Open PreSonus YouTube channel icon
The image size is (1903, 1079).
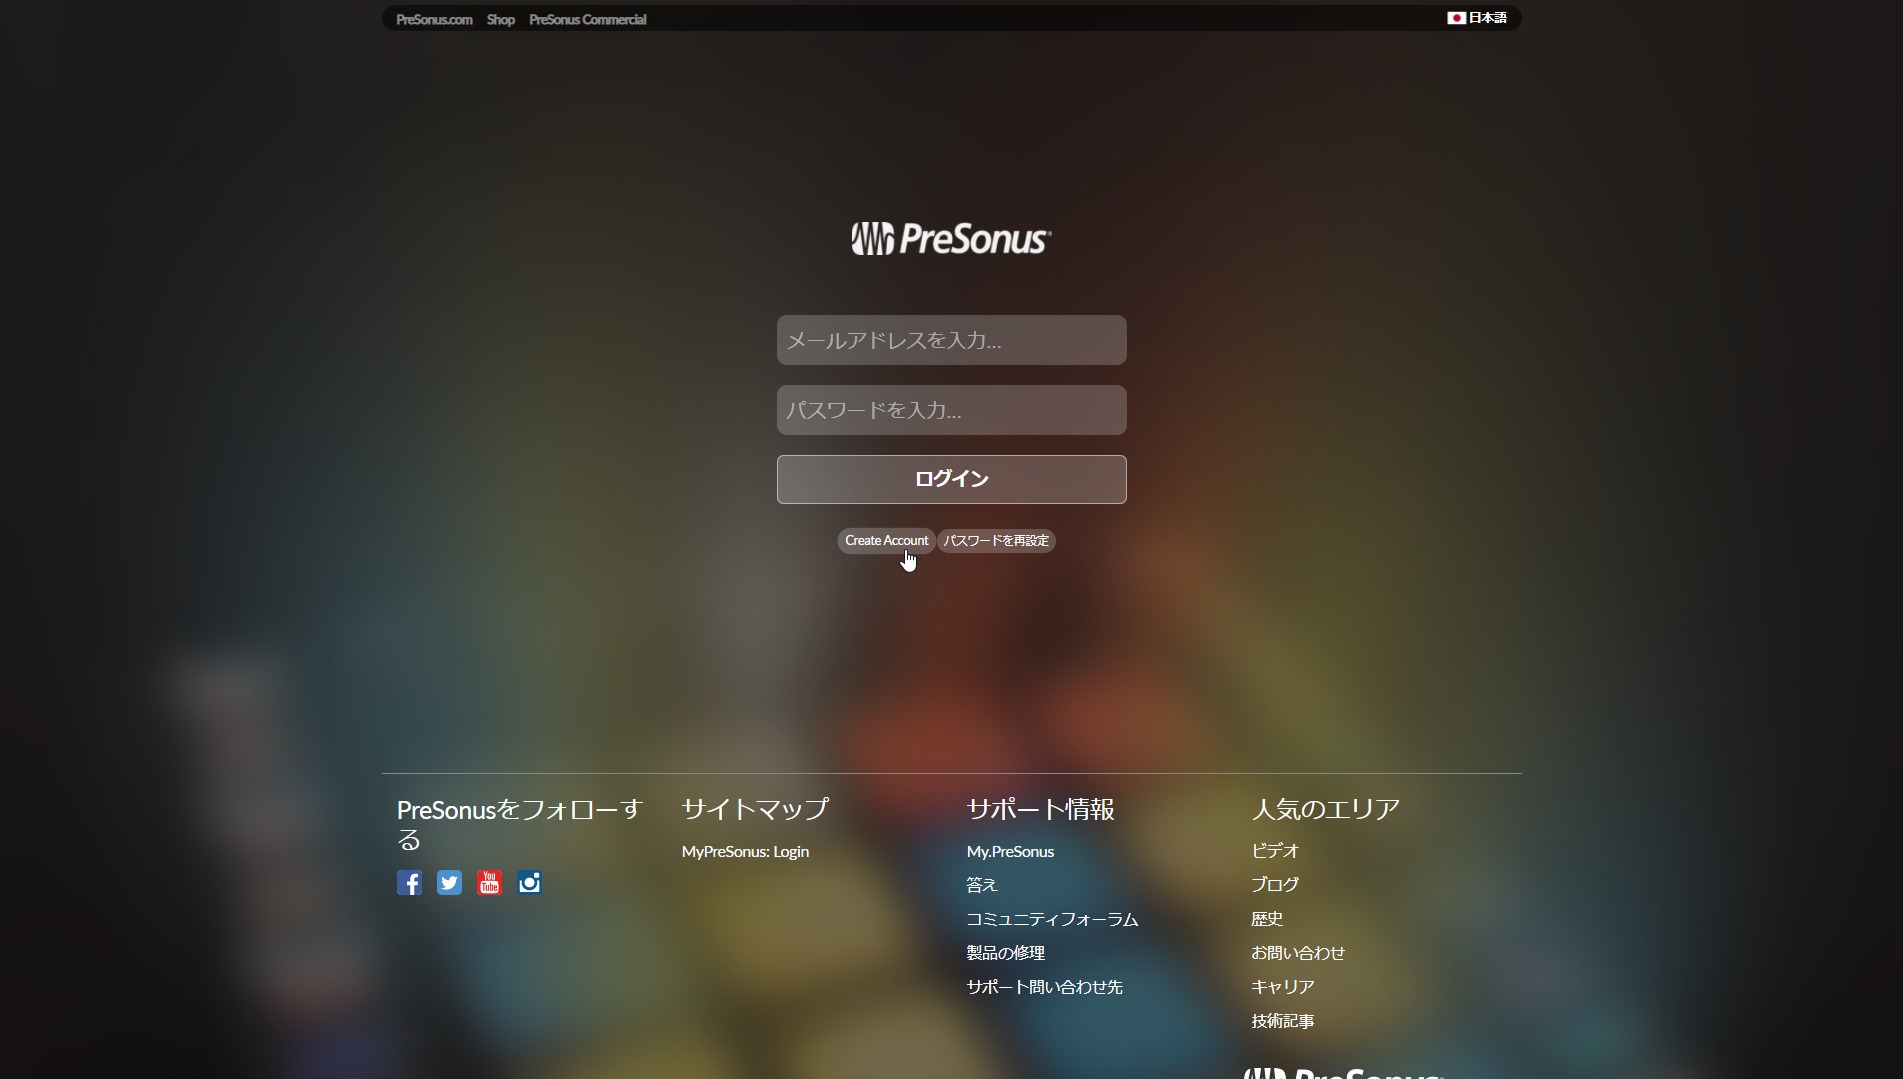[x=489, y=883]
